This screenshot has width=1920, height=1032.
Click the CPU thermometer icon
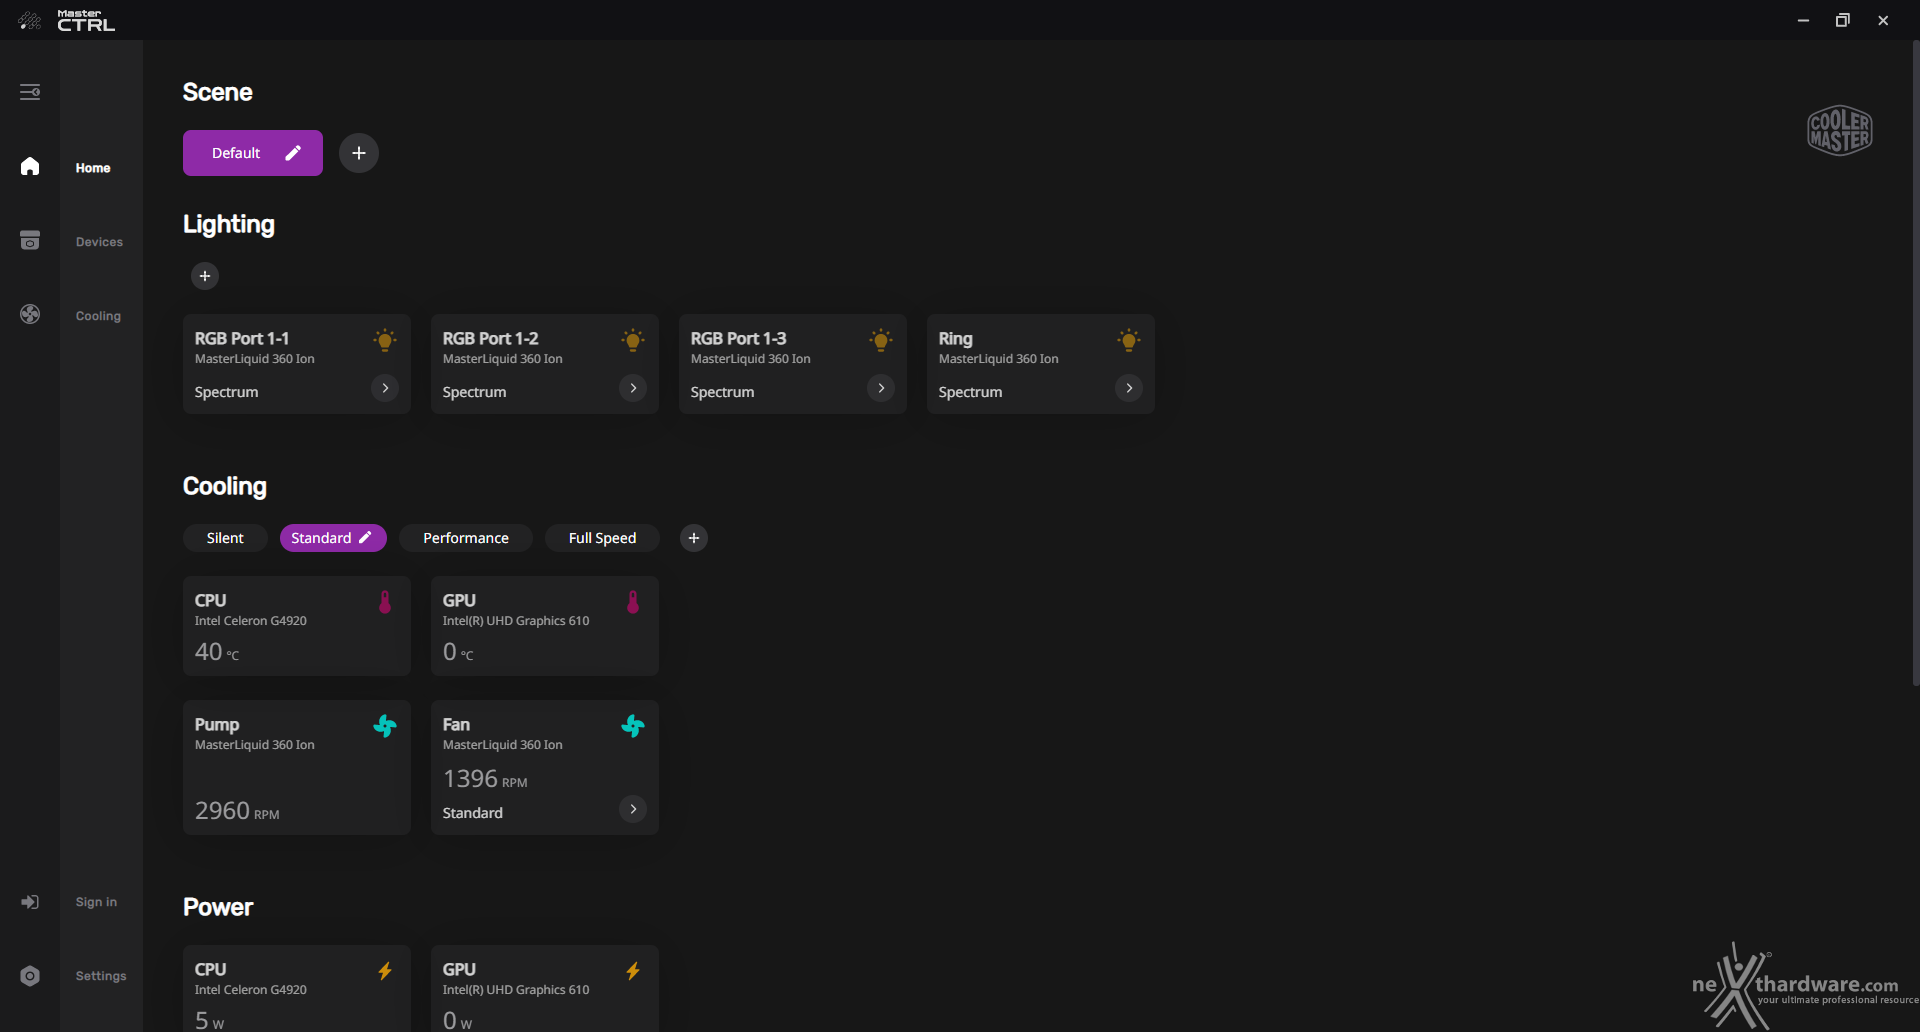(385, 602)
